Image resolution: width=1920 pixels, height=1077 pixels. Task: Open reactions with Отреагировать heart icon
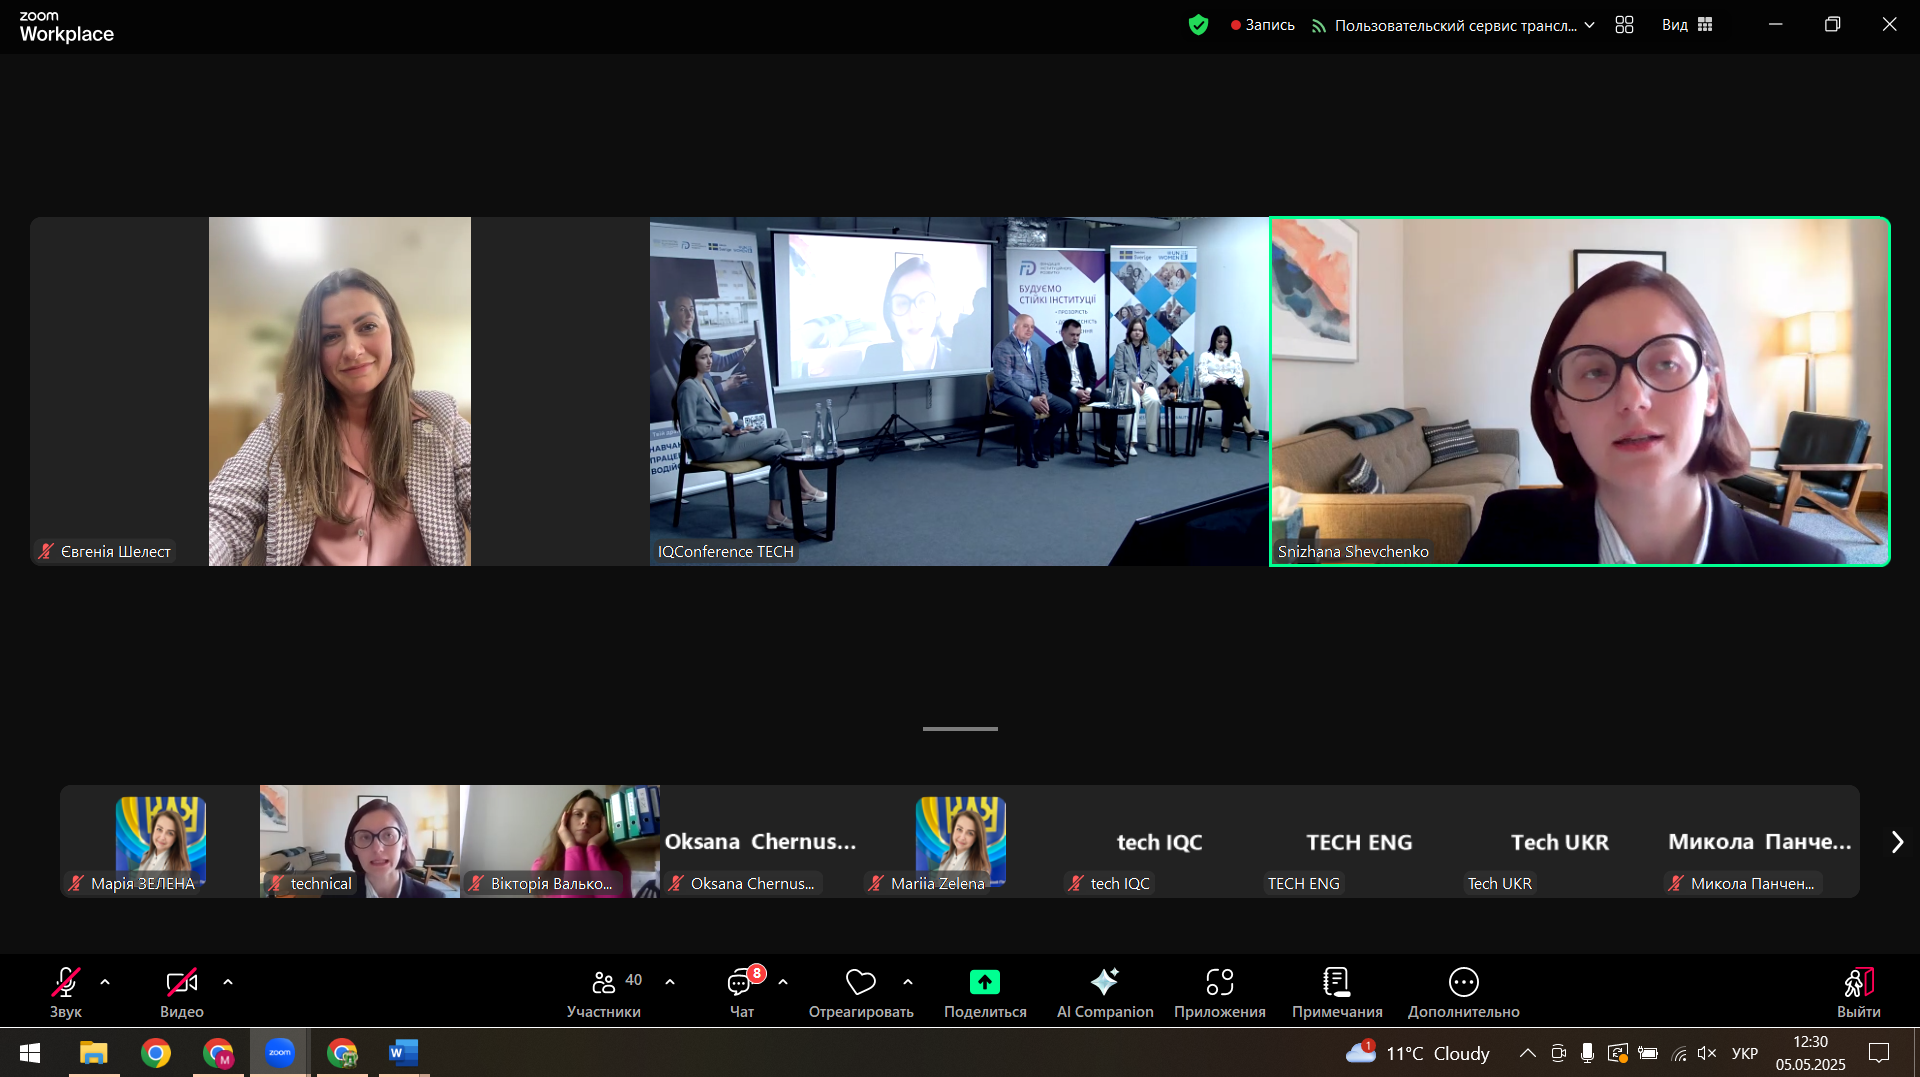861,992
